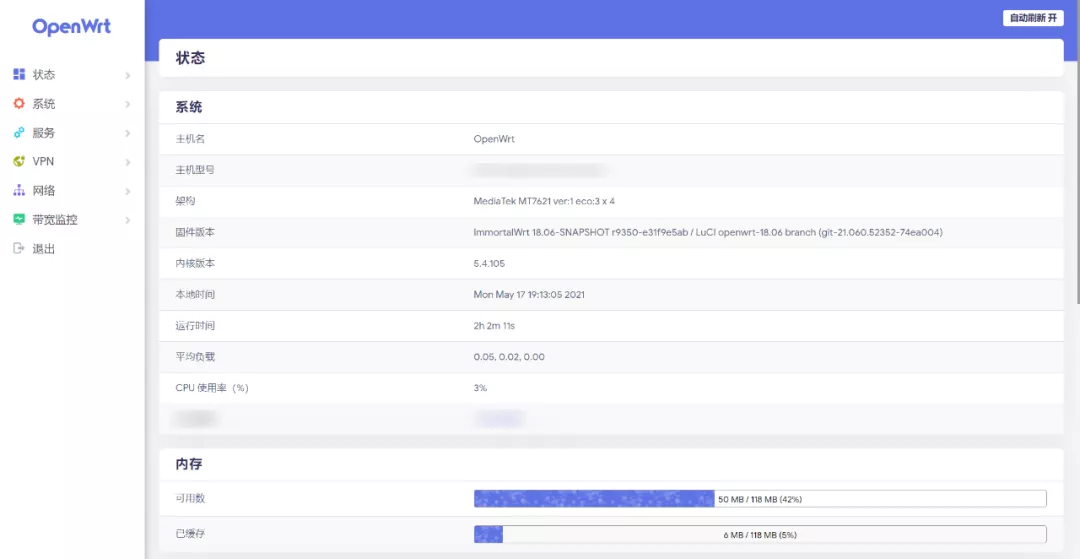1080x559 pixels.
Task: Click the 网络 topology icon
Action: (19, 191)
